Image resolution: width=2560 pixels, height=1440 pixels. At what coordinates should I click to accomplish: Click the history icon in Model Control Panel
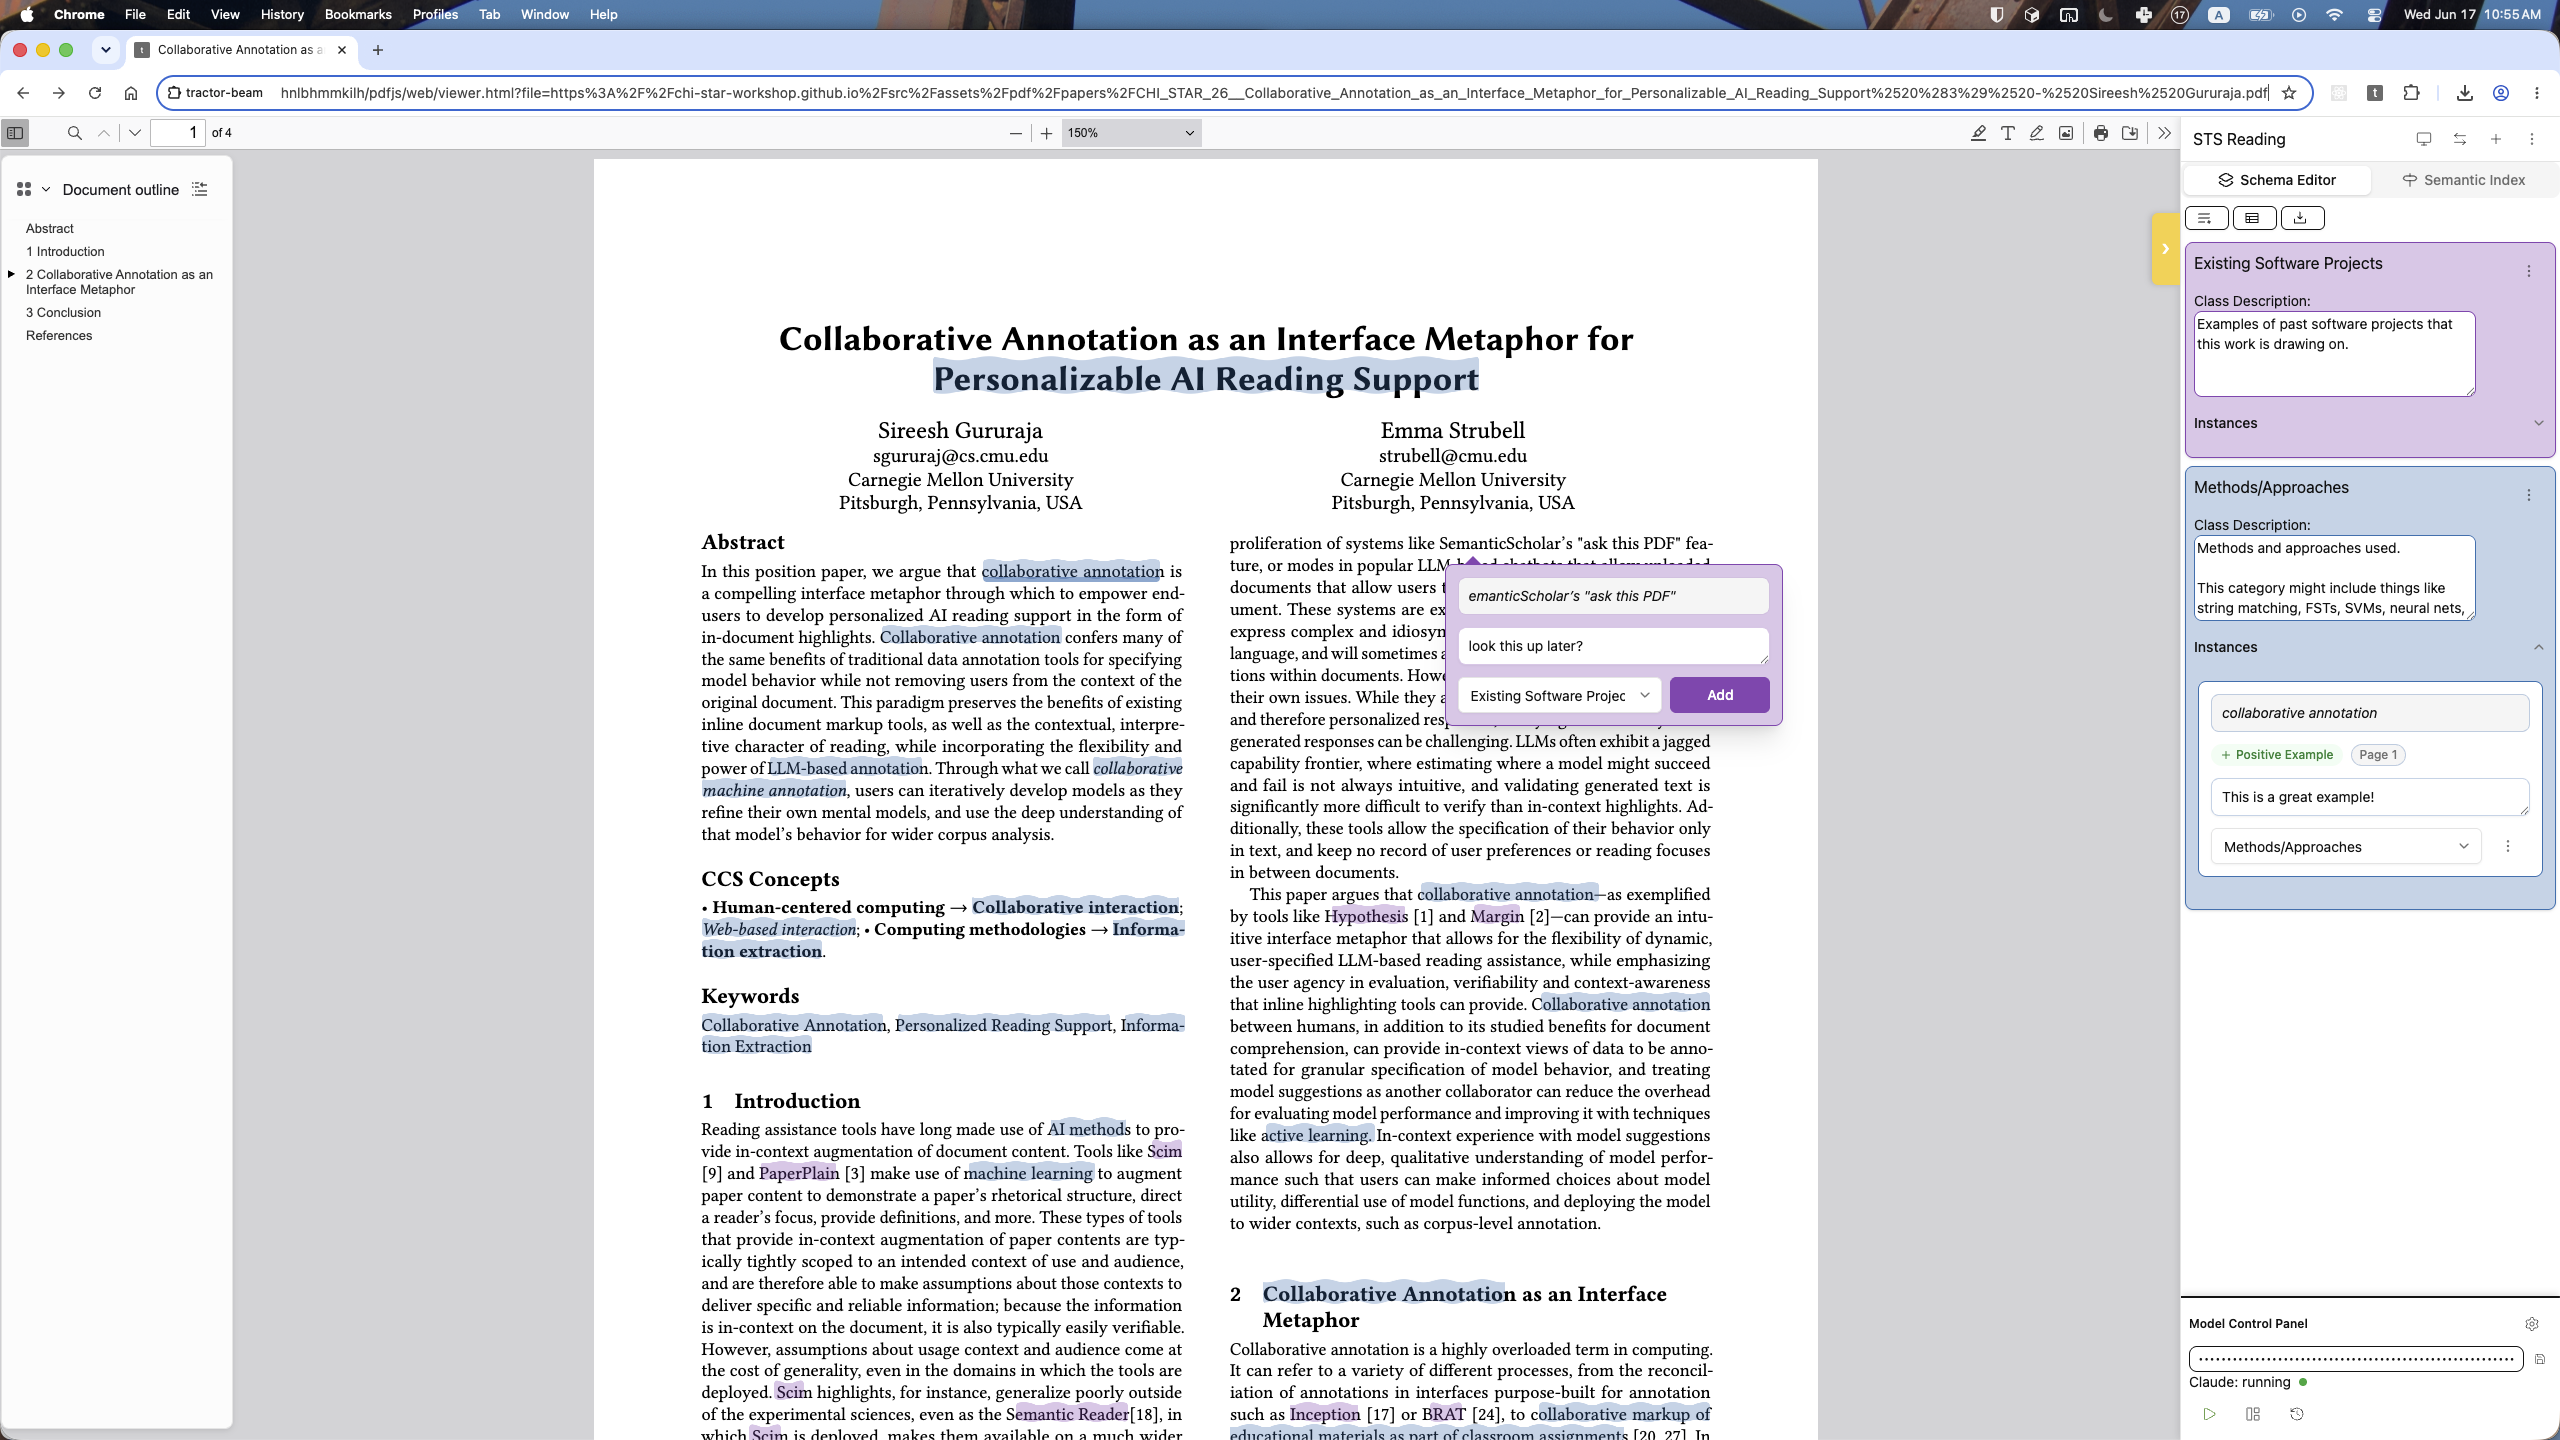(x=2297, y=1414)
